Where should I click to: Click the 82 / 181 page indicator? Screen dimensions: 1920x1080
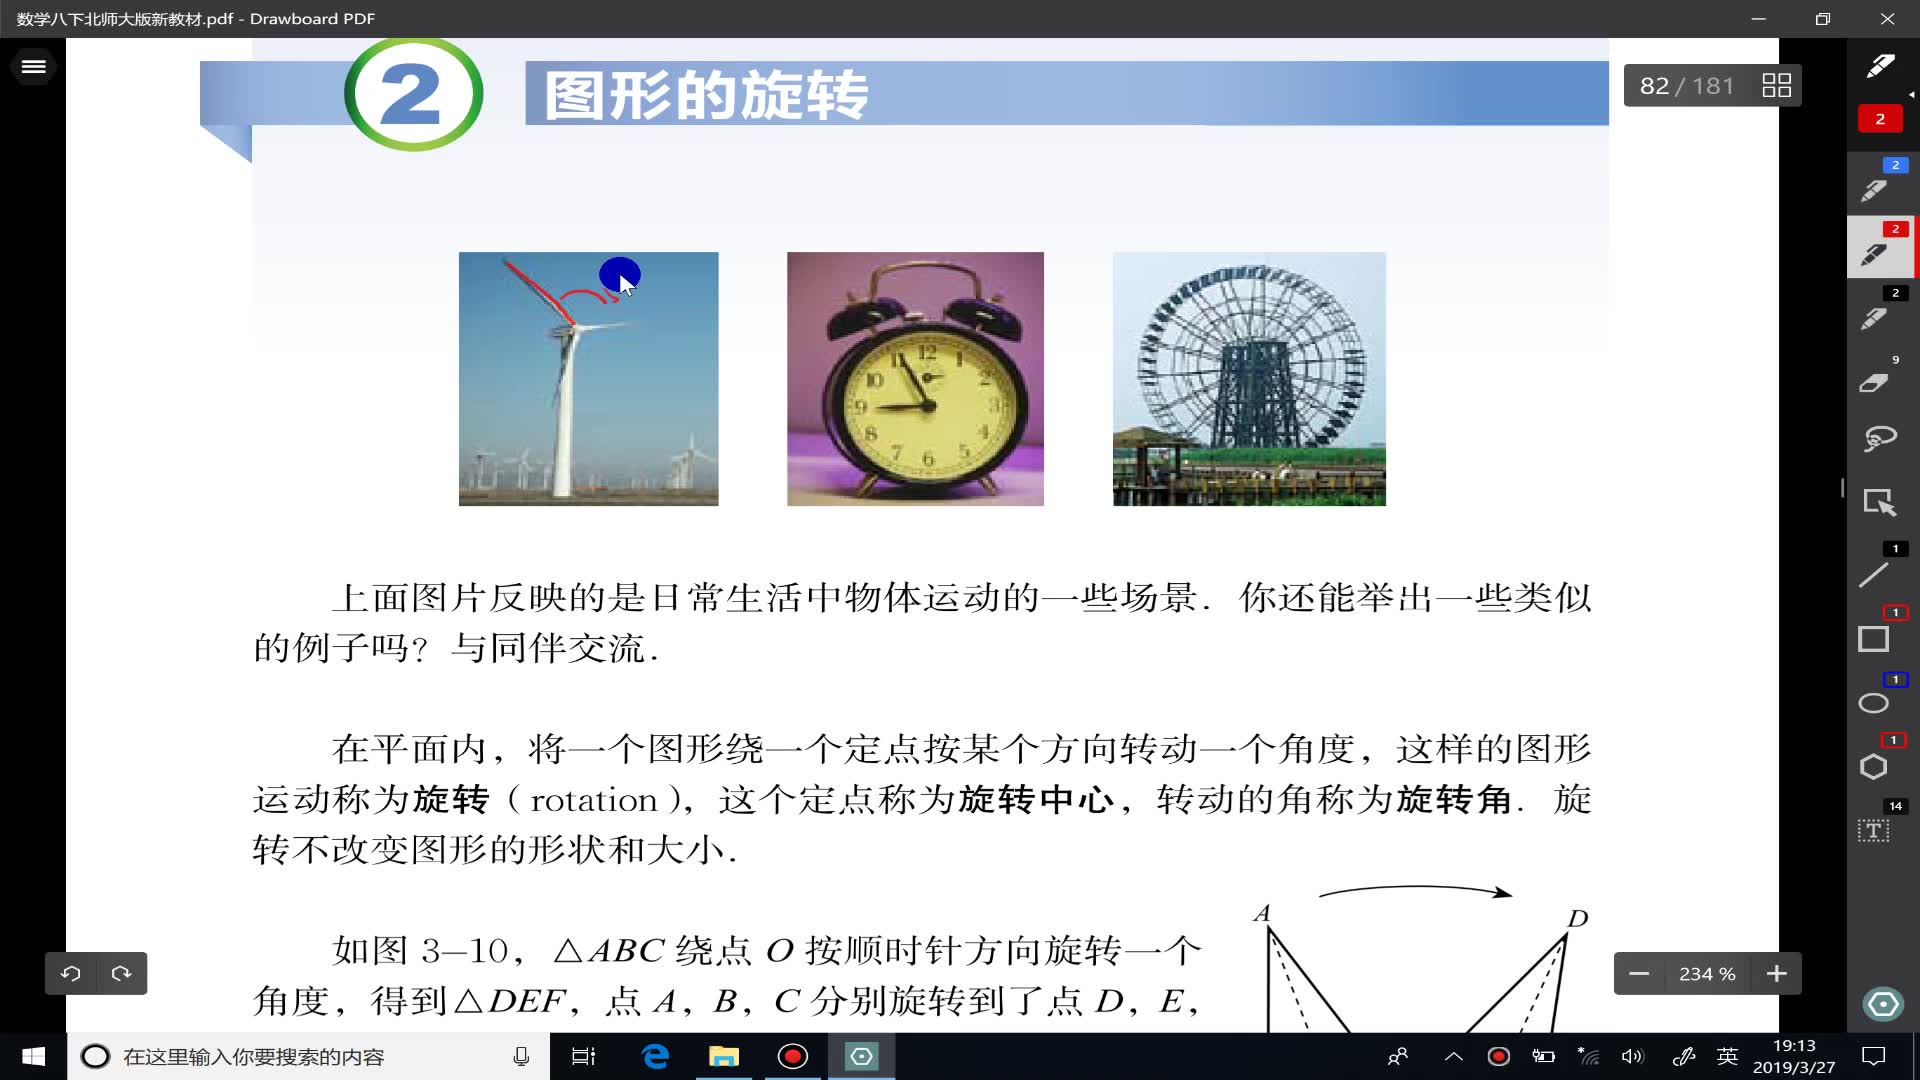(1687, 86)
